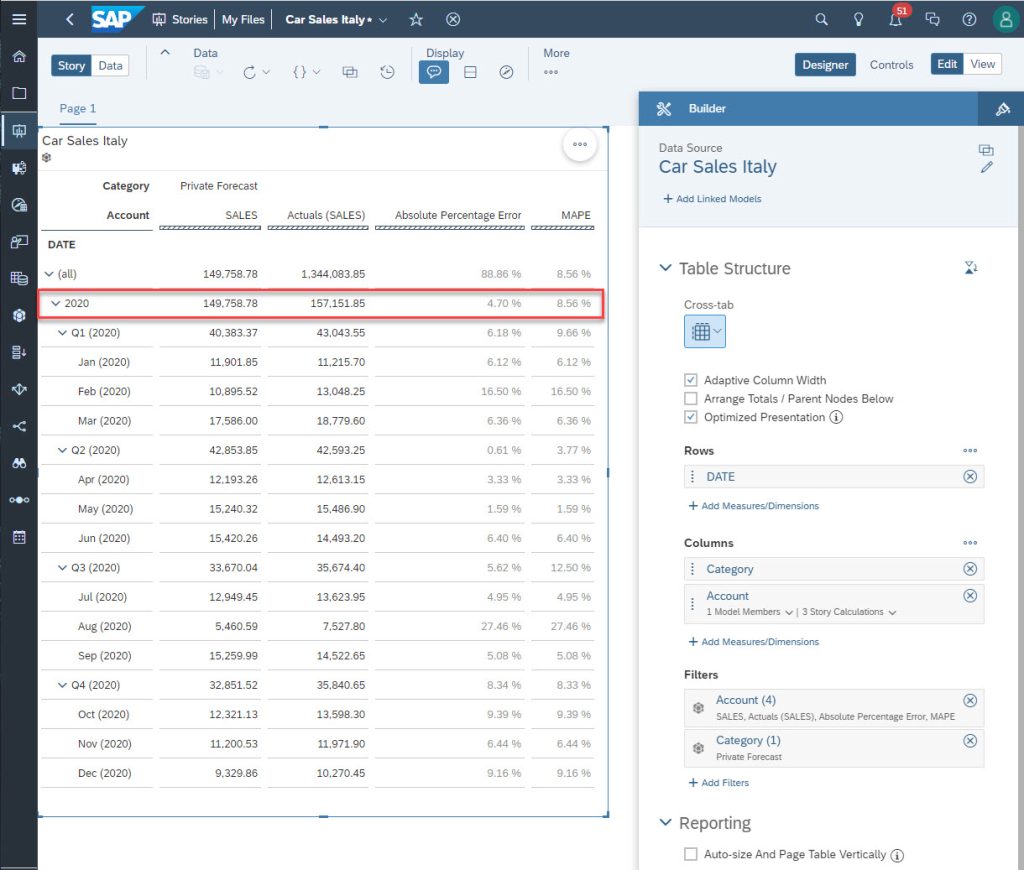Viewport: 1024px width, 870px height.
Task: Click Add Measures/Dimensions under Rows
Action: pyautogui.click(x=754, y=506)
